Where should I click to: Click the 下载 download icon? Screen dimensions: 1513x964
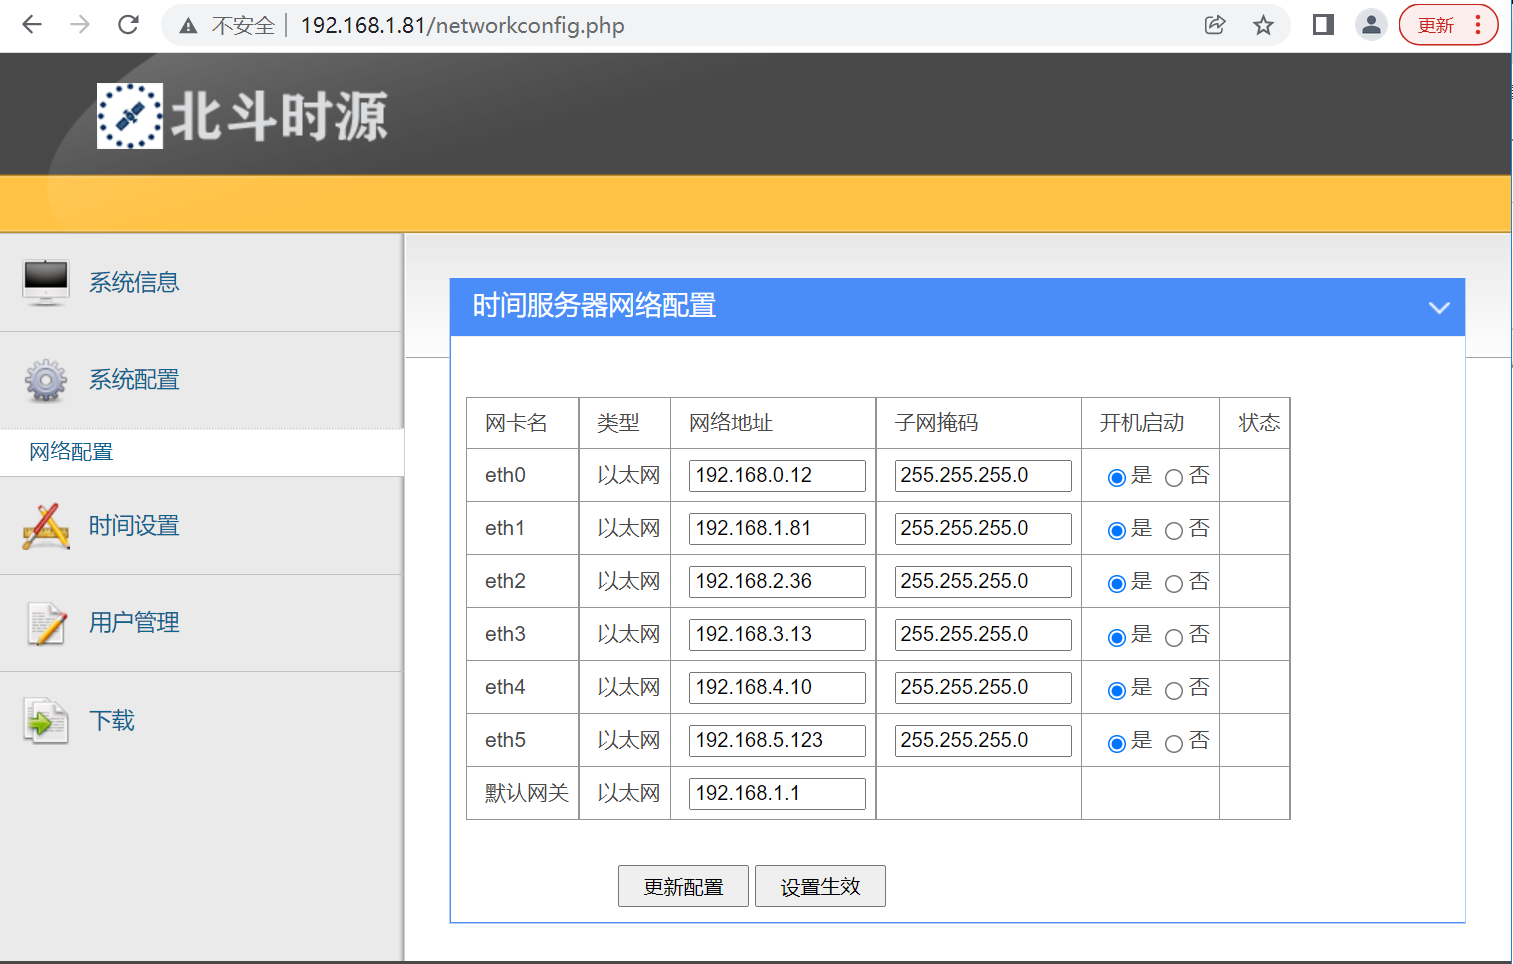tap(45, 720)
